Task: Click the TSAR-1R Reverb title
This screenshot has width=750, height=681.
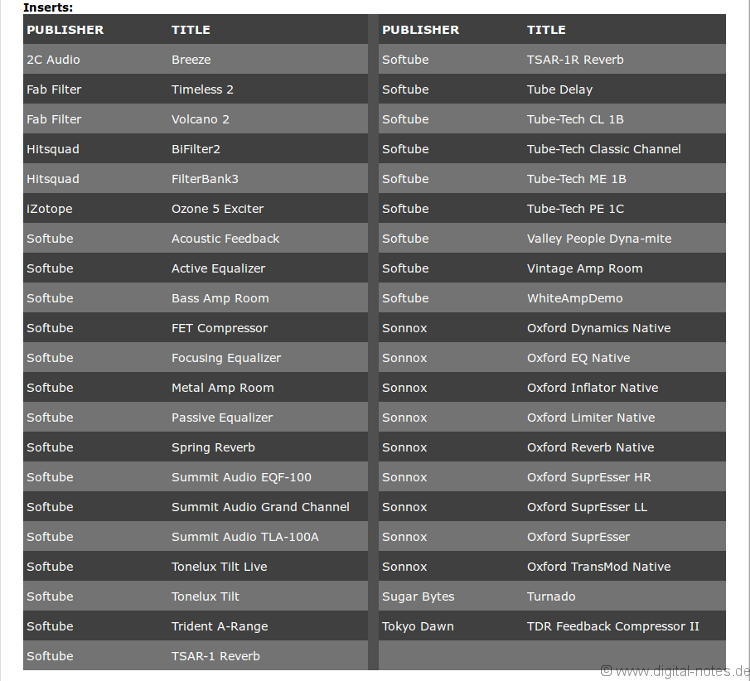Action: [575, 60]
